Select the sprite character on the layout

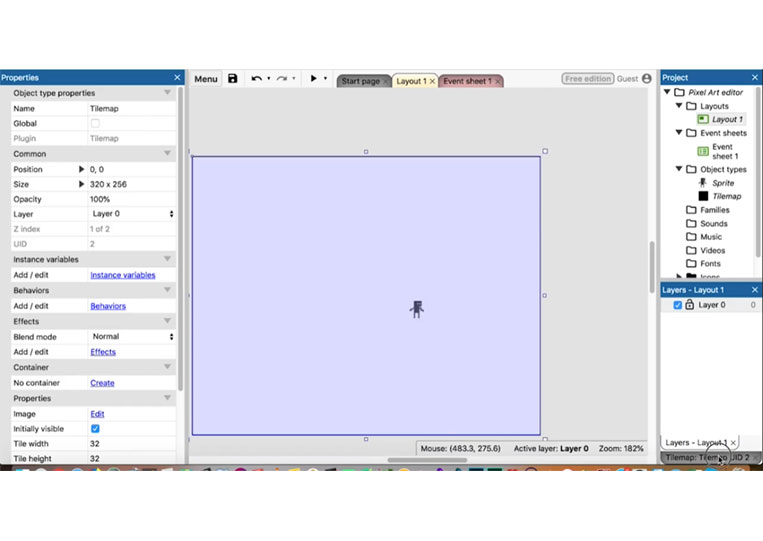[x=417, y=309]
